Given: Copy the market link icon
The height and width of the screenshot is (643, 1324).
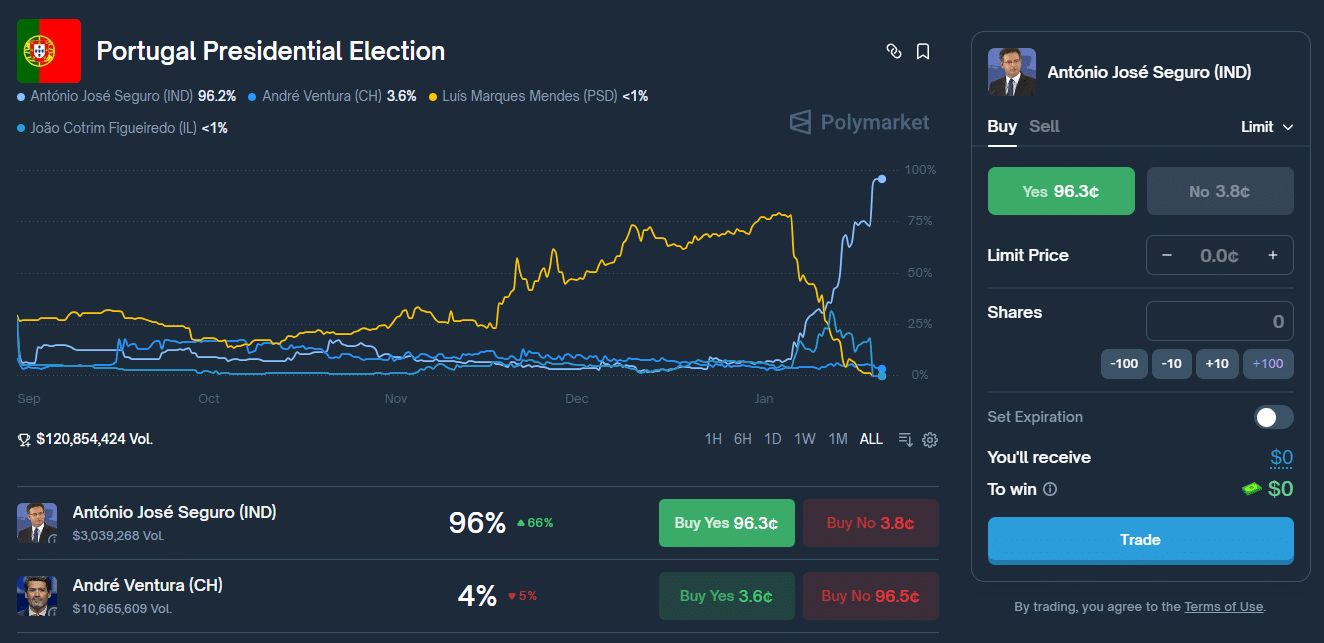Looking at the screenshot, I should click(x=894, y=51).
